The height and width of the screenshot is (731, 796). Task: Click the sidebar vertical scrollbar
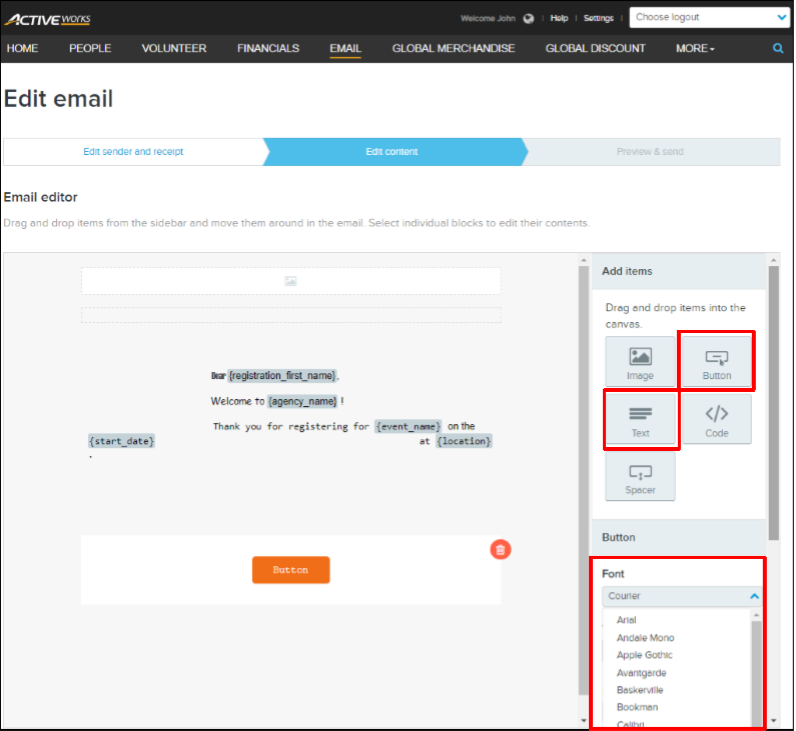pos(773,400)
